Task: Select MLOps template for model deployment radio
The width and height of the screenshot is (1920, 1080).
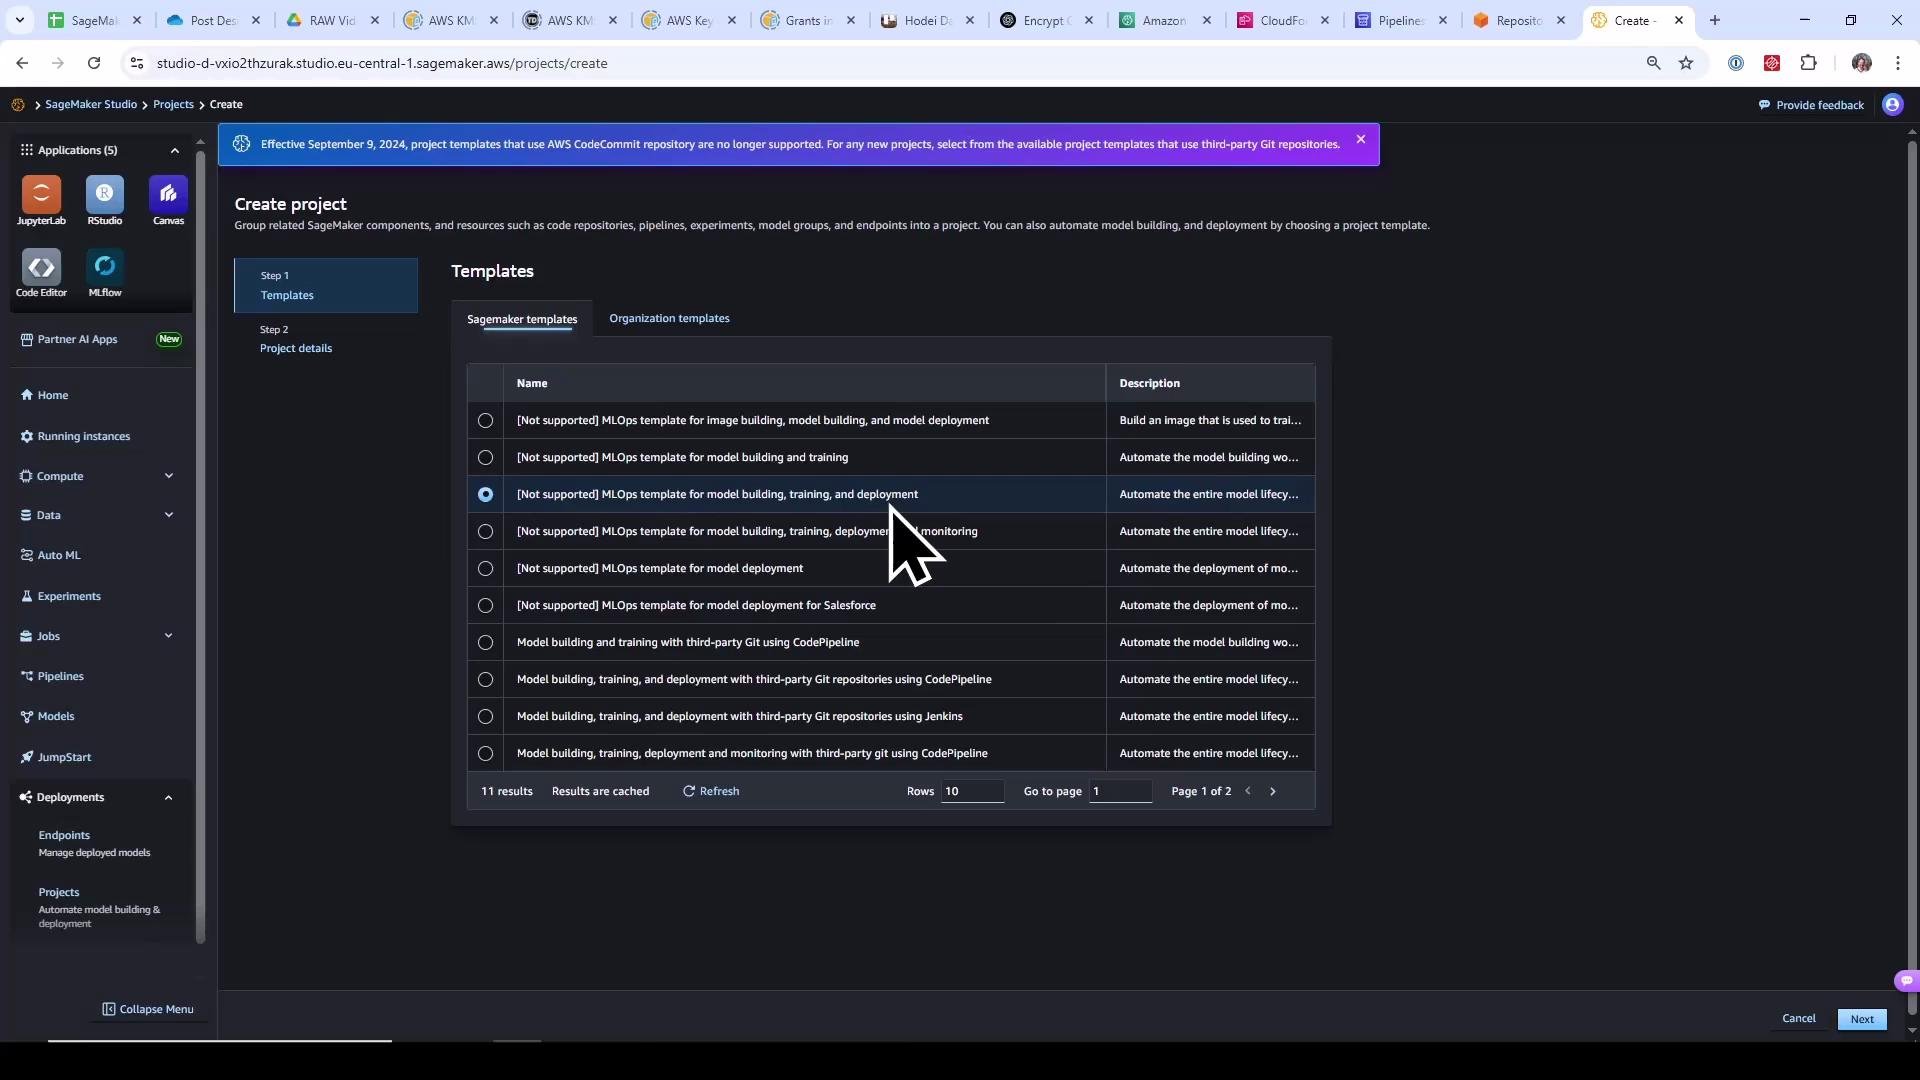Action: click(485, 568)
